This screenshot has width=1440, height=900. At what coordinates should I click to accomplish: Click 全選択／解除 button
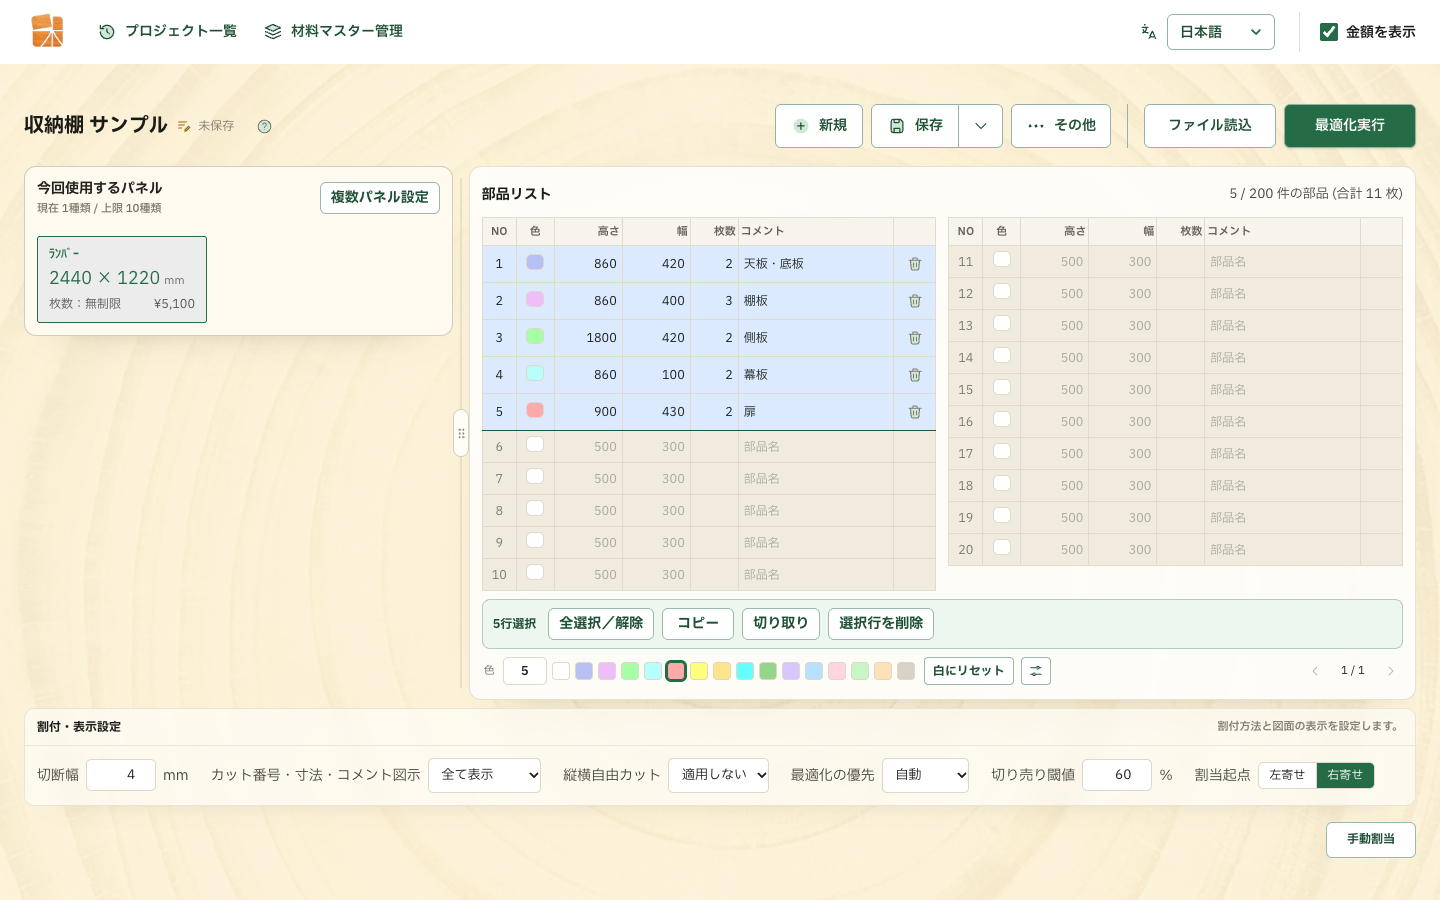pyautogui.click(x=601, y=624)
